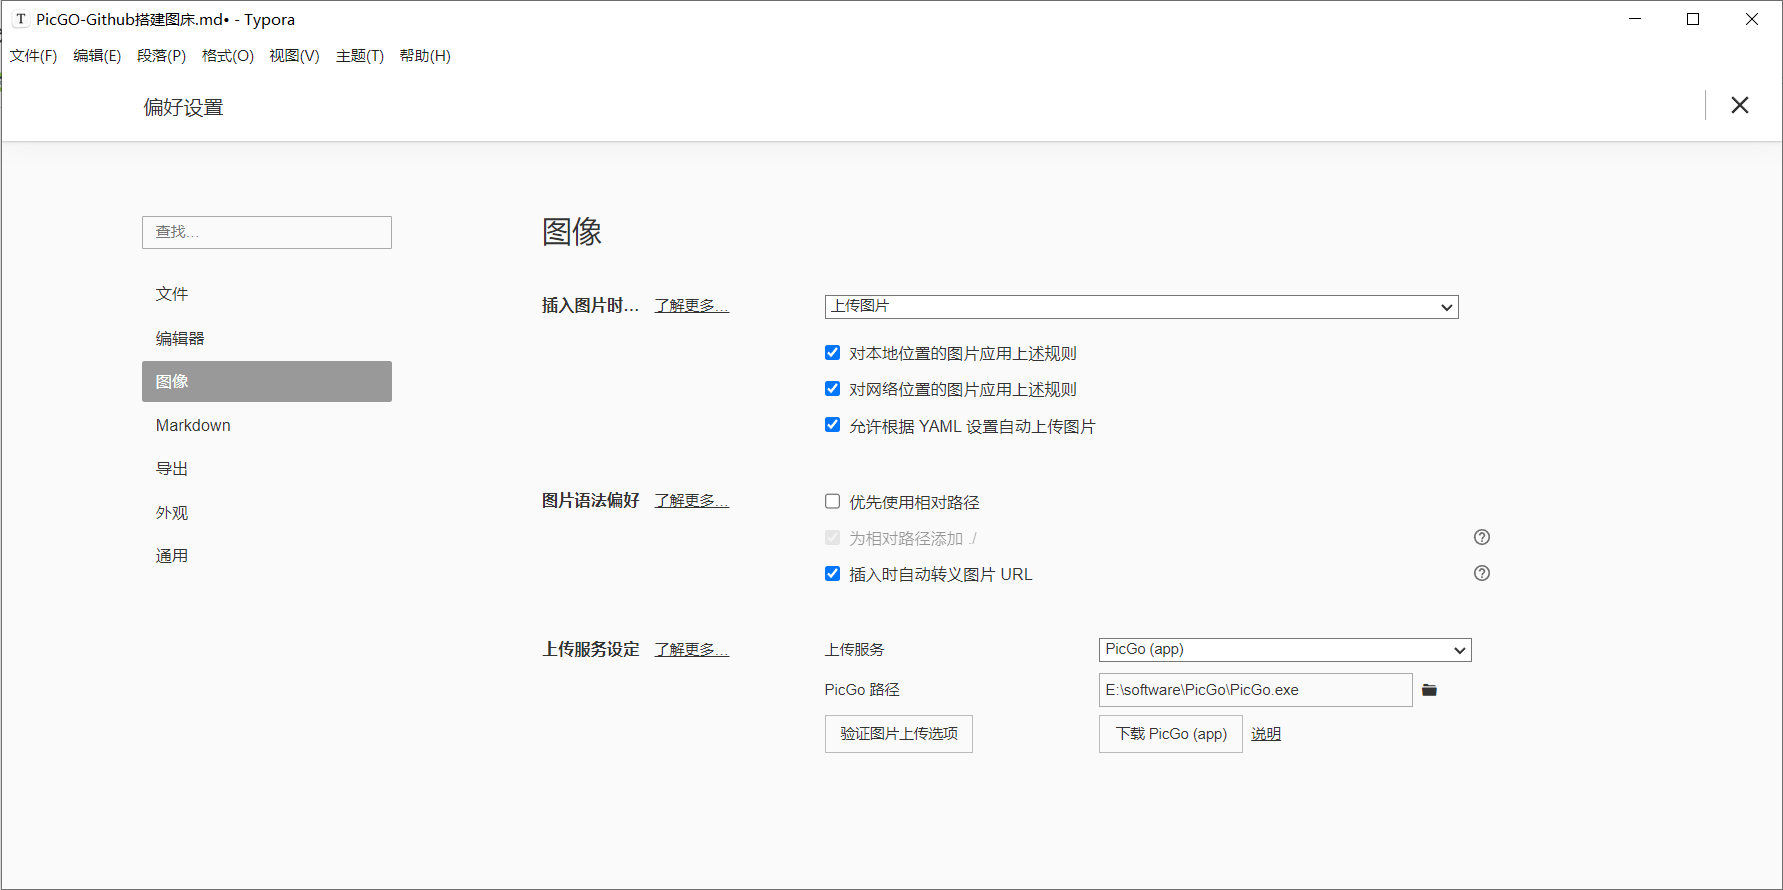Toggle 插入时自动转义图片 URL checkbox
The width and height of the screenshot is (1783, 890).
pos(832,573)
